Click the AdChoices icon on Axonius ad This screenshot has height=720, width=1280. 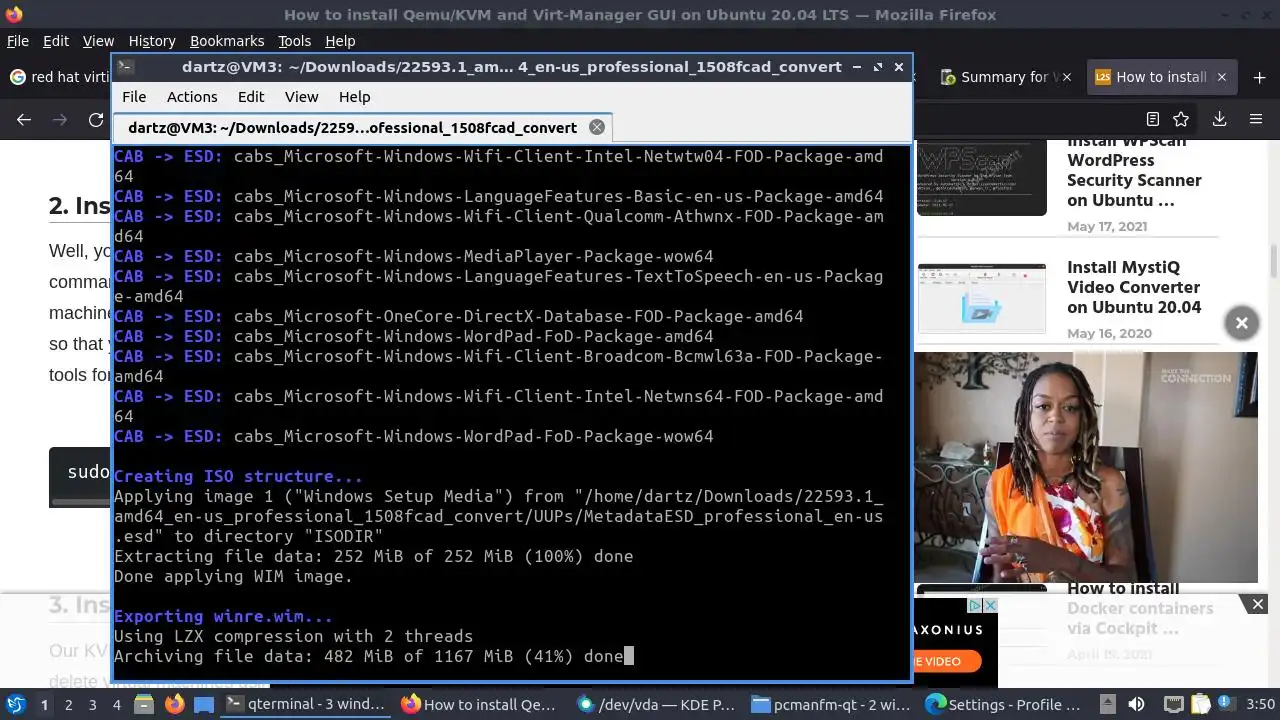pyautogui.click(x=977, y=605)
